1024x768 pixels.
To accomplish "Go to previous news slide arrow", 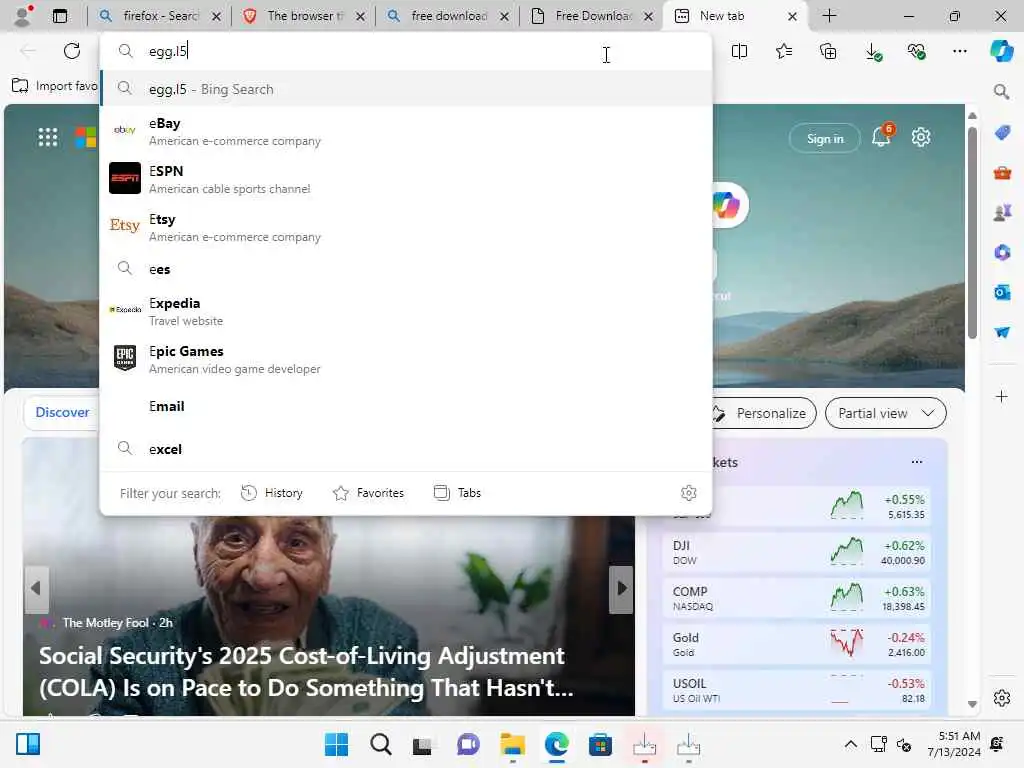I will pyautogui.click(x=36, y=588).
